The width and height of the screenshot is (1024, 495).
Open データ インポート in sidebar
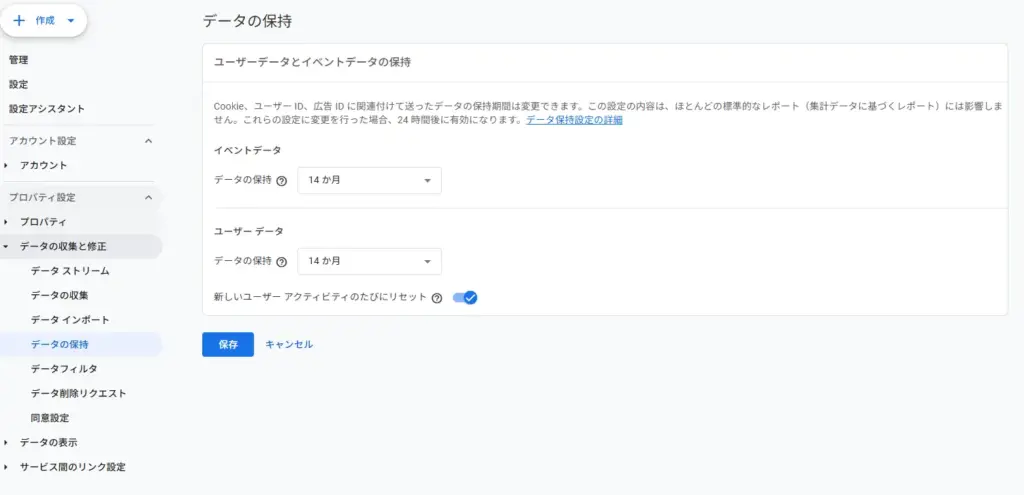pos(70,320)
